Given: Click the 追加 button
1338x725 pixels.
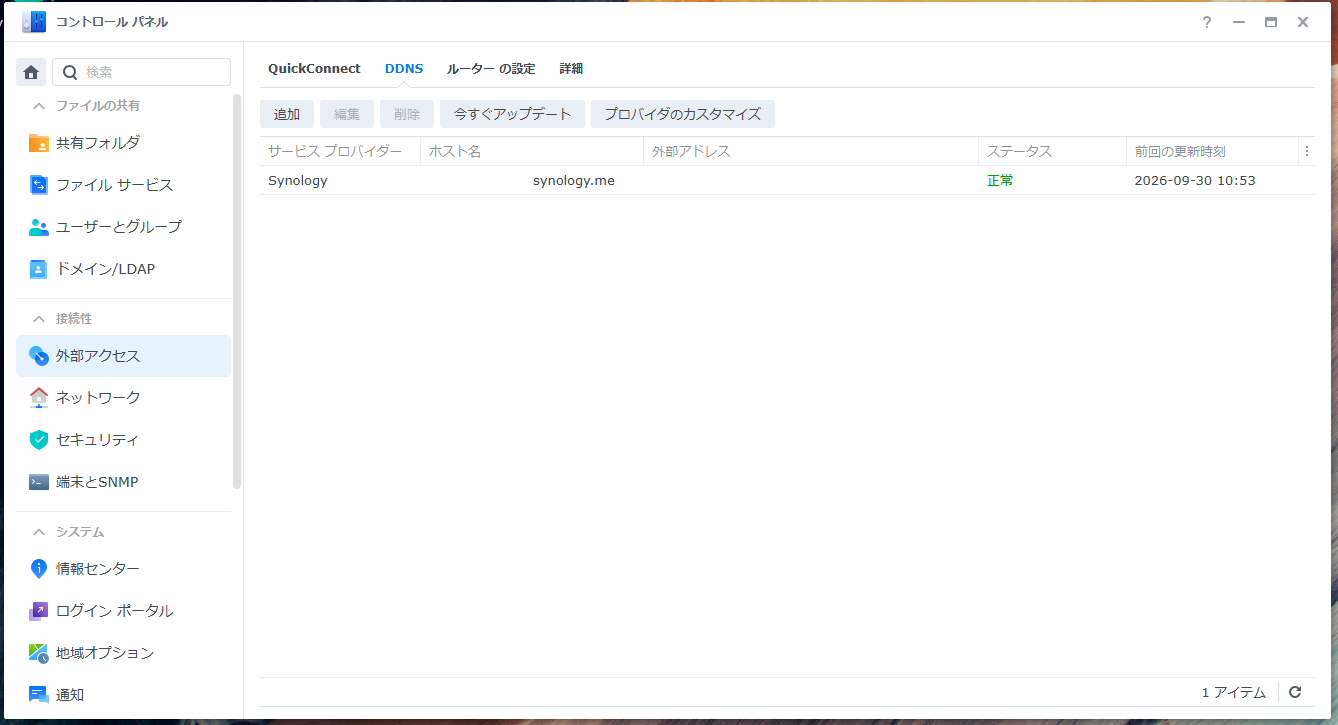Looking at the screenshot, I should [x=287, y=114].
